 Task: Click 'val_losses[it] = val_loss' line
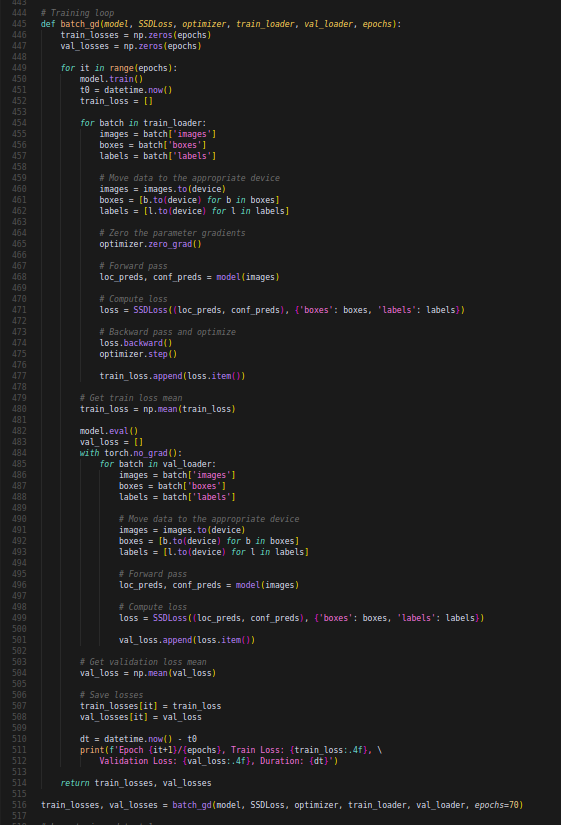click(x=141, y=718)
